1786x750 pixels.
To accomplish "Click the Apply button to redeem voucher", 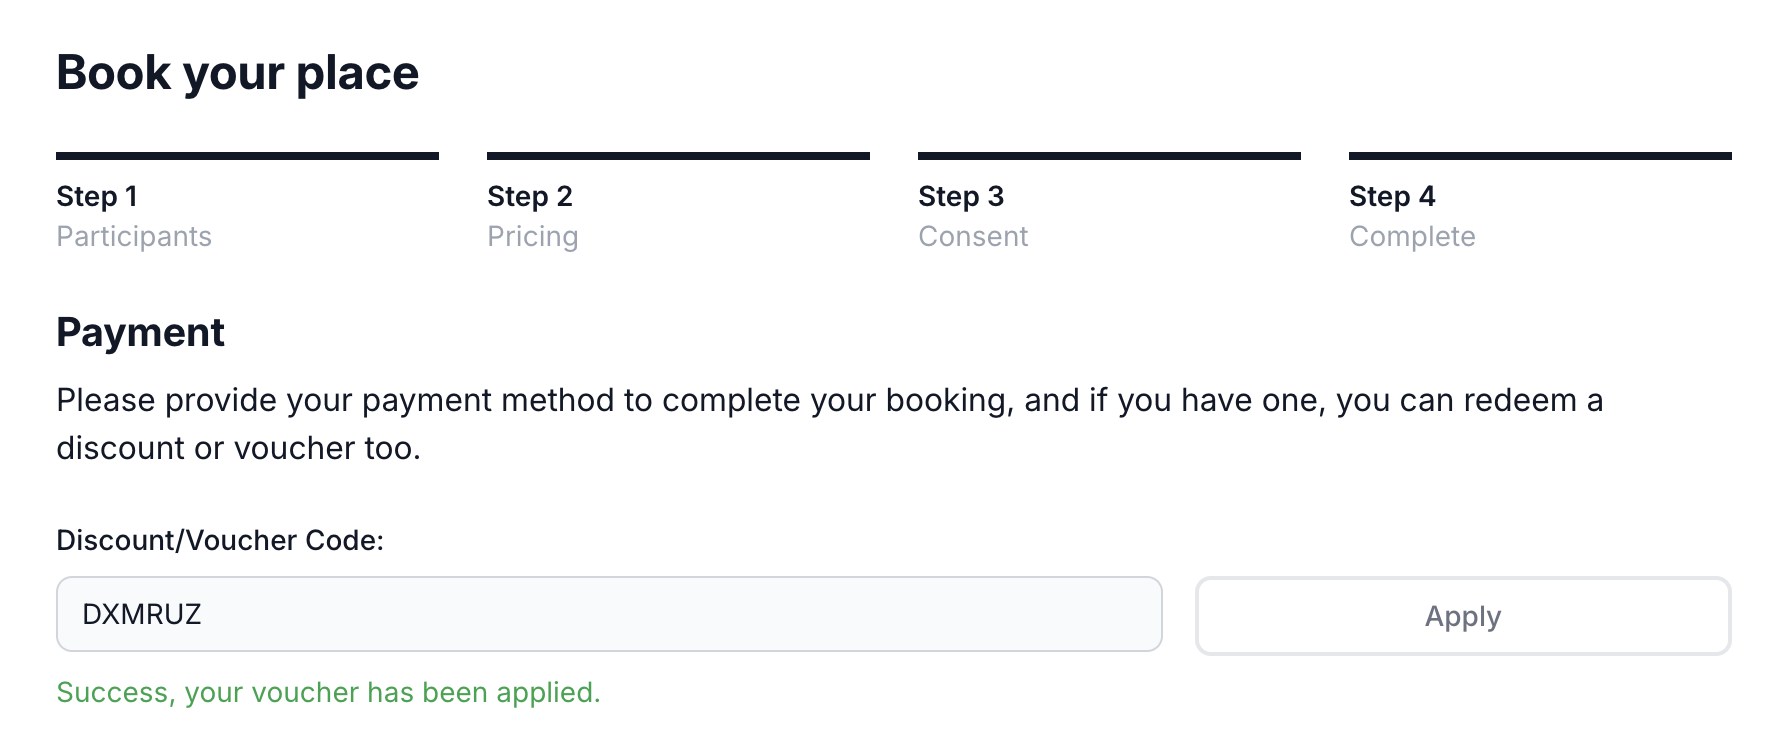I will pyautogui.click(x=1462, y=616).
